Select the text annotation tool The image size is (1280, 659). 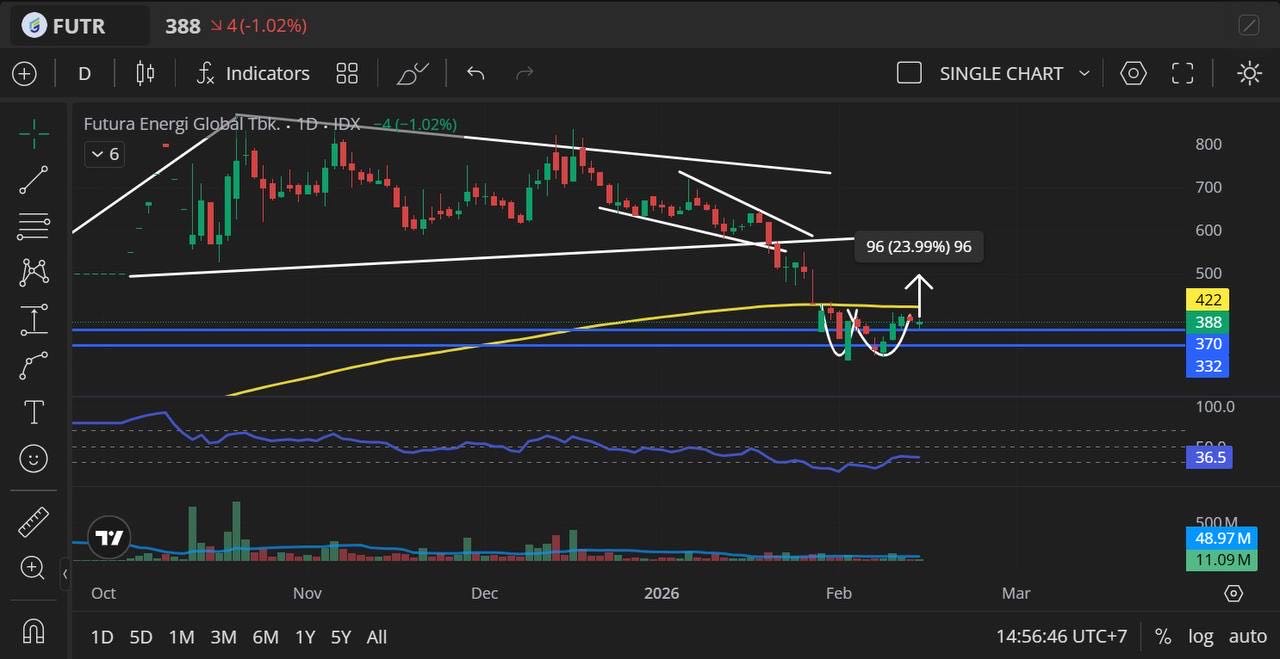tap(34, 412)
